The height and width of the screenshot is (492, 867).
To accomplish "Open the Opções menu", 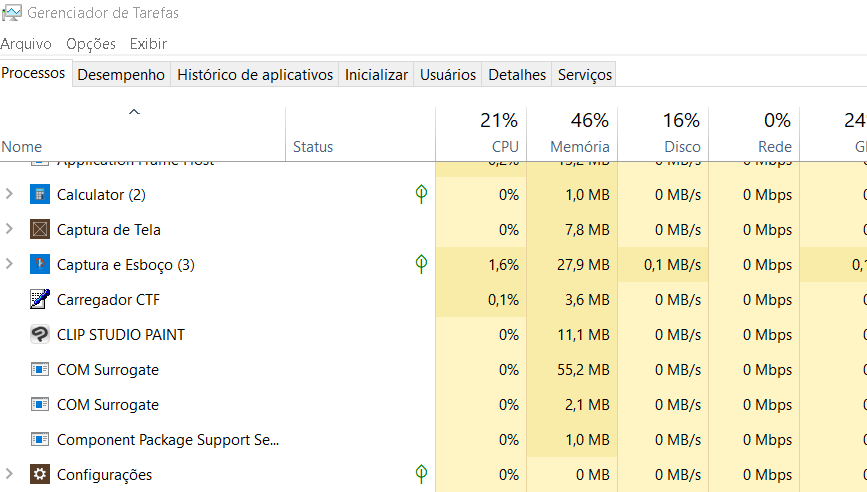I will coord(91,44).
